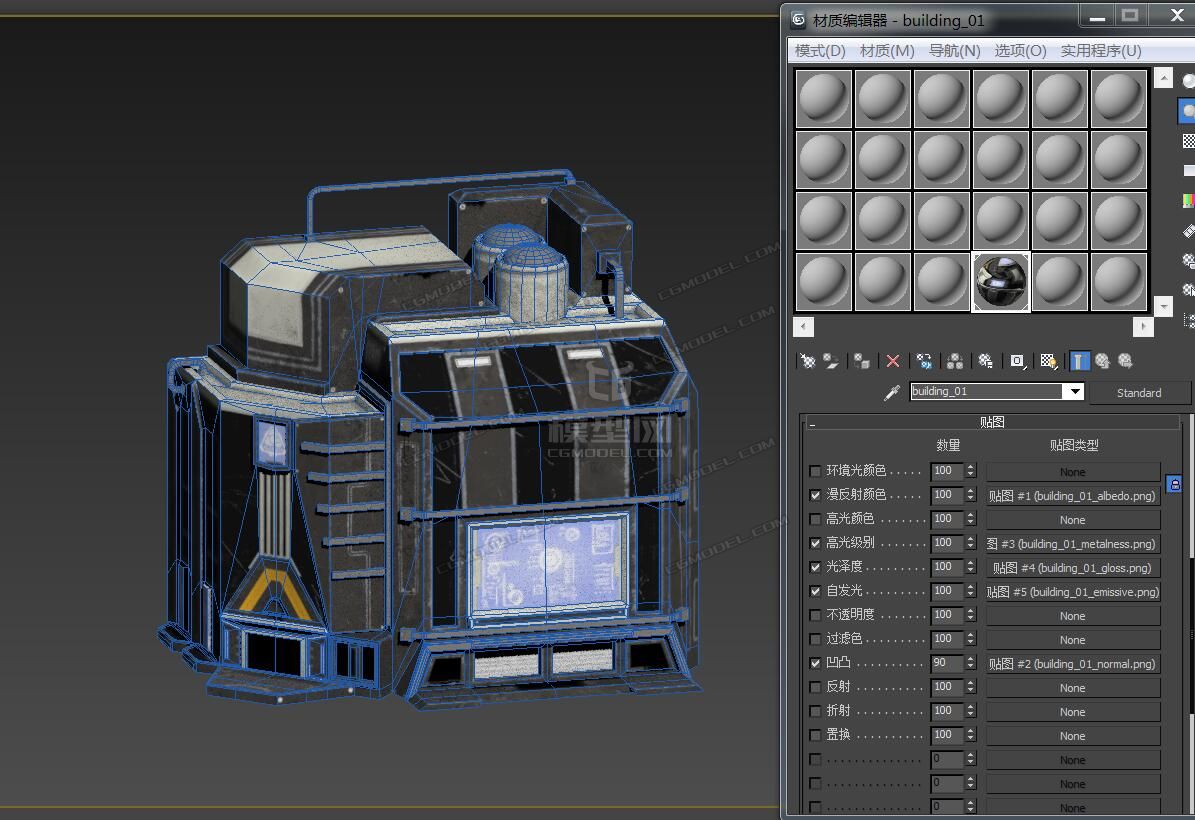Click the Video Color Check icon
This screenshot has height=820, width=1195.
[x=1187, y=200]
